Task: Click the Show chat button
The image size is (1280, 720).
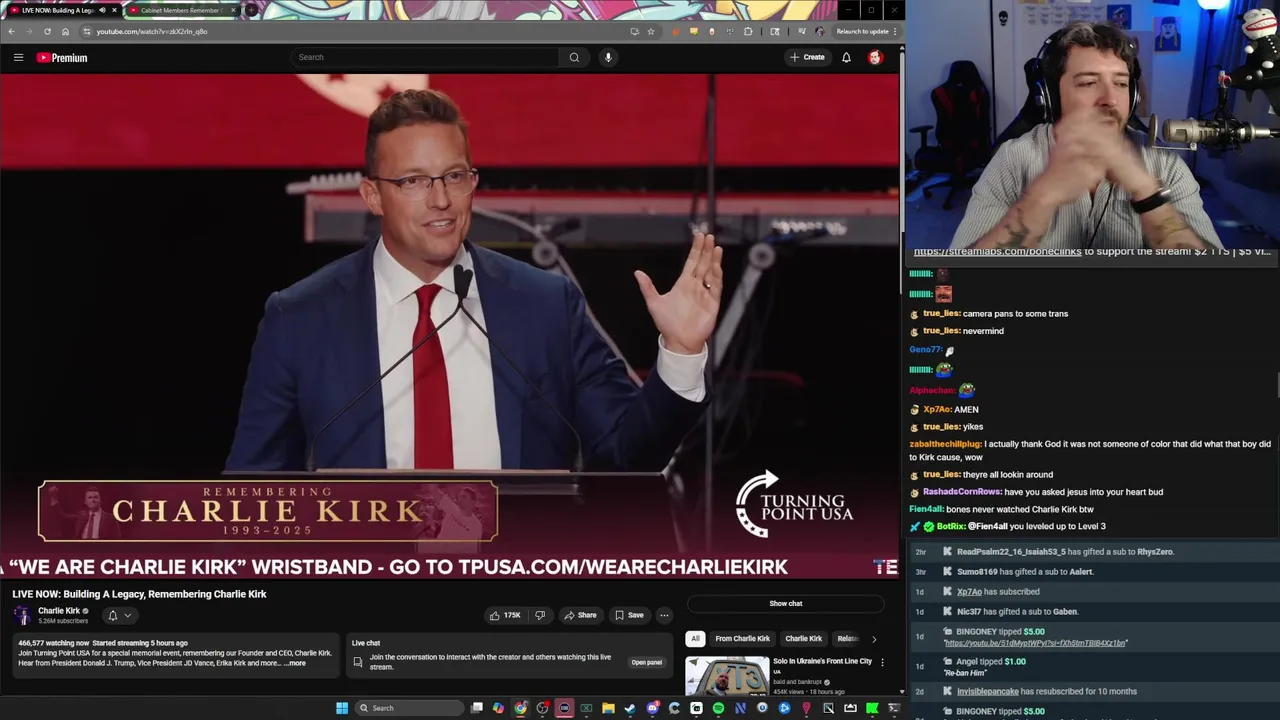Action: [x=786, y=603]
